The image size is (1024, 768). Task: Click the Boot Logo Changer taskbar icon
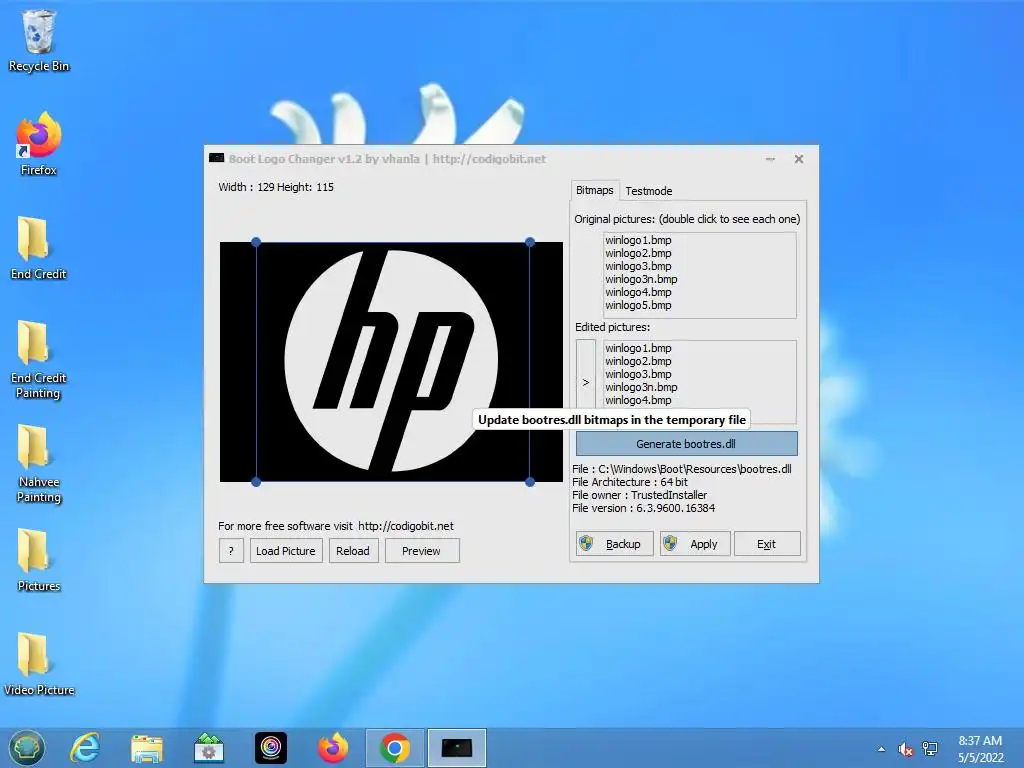456,748
